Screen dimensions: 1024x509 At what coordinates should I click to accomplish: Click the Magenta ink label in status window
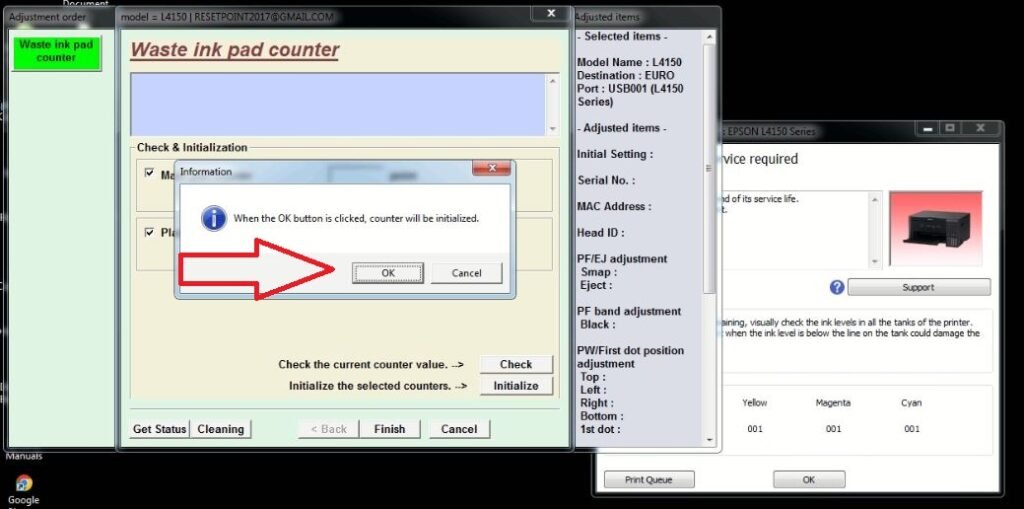pos(833,403)
